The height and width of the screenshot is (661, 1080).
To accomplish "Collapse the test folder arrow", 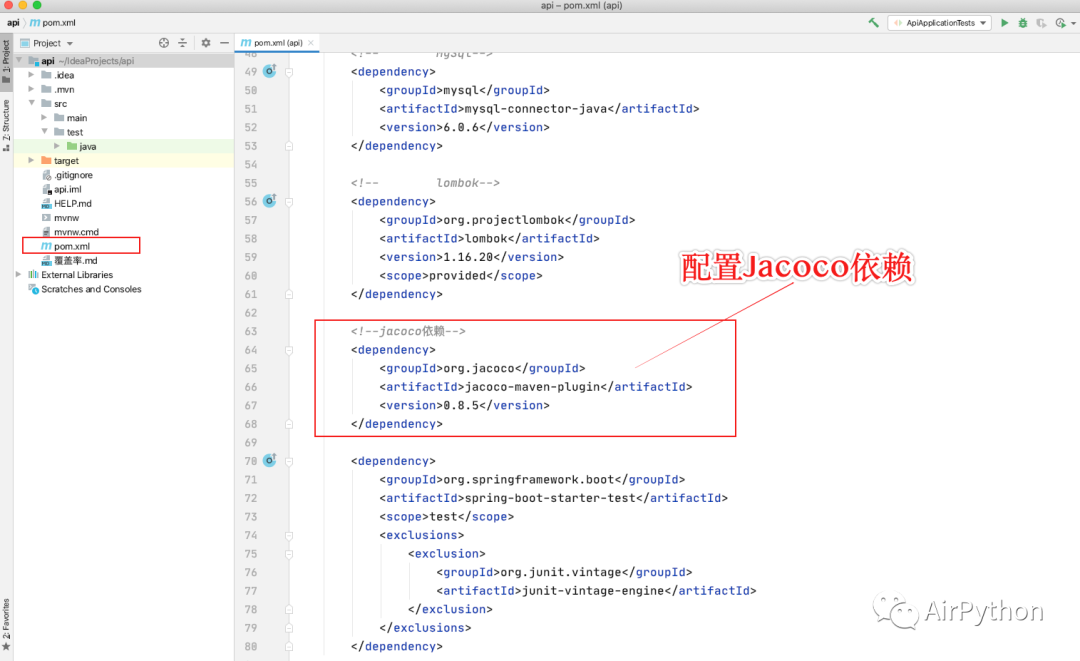I will [x=44, y=132].
